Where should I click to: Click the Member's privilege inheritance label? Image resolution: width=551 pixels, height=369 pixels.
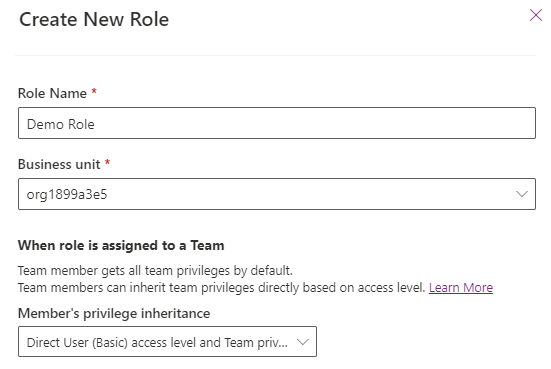pyautogui.click(x=114, y=313)
